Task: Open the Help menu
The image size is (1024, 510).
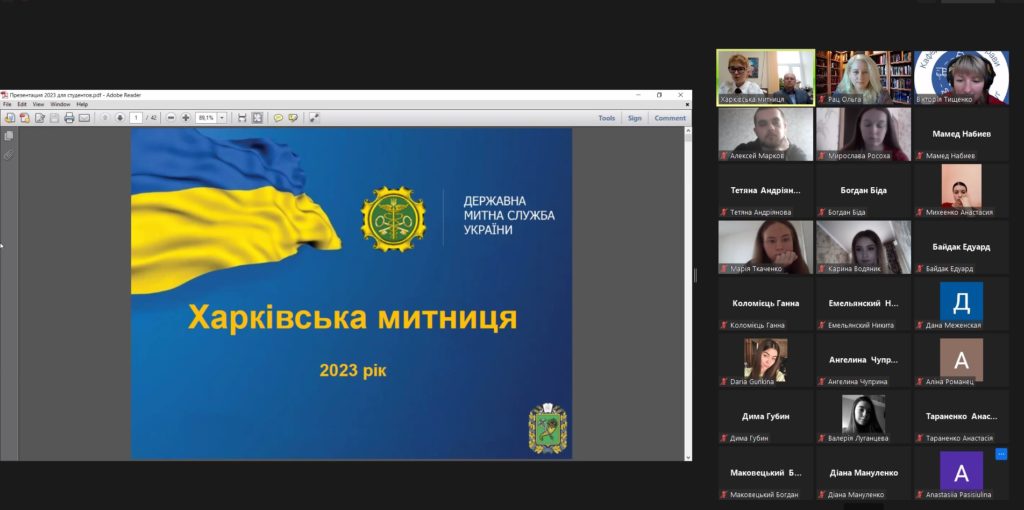Action: 82,104
